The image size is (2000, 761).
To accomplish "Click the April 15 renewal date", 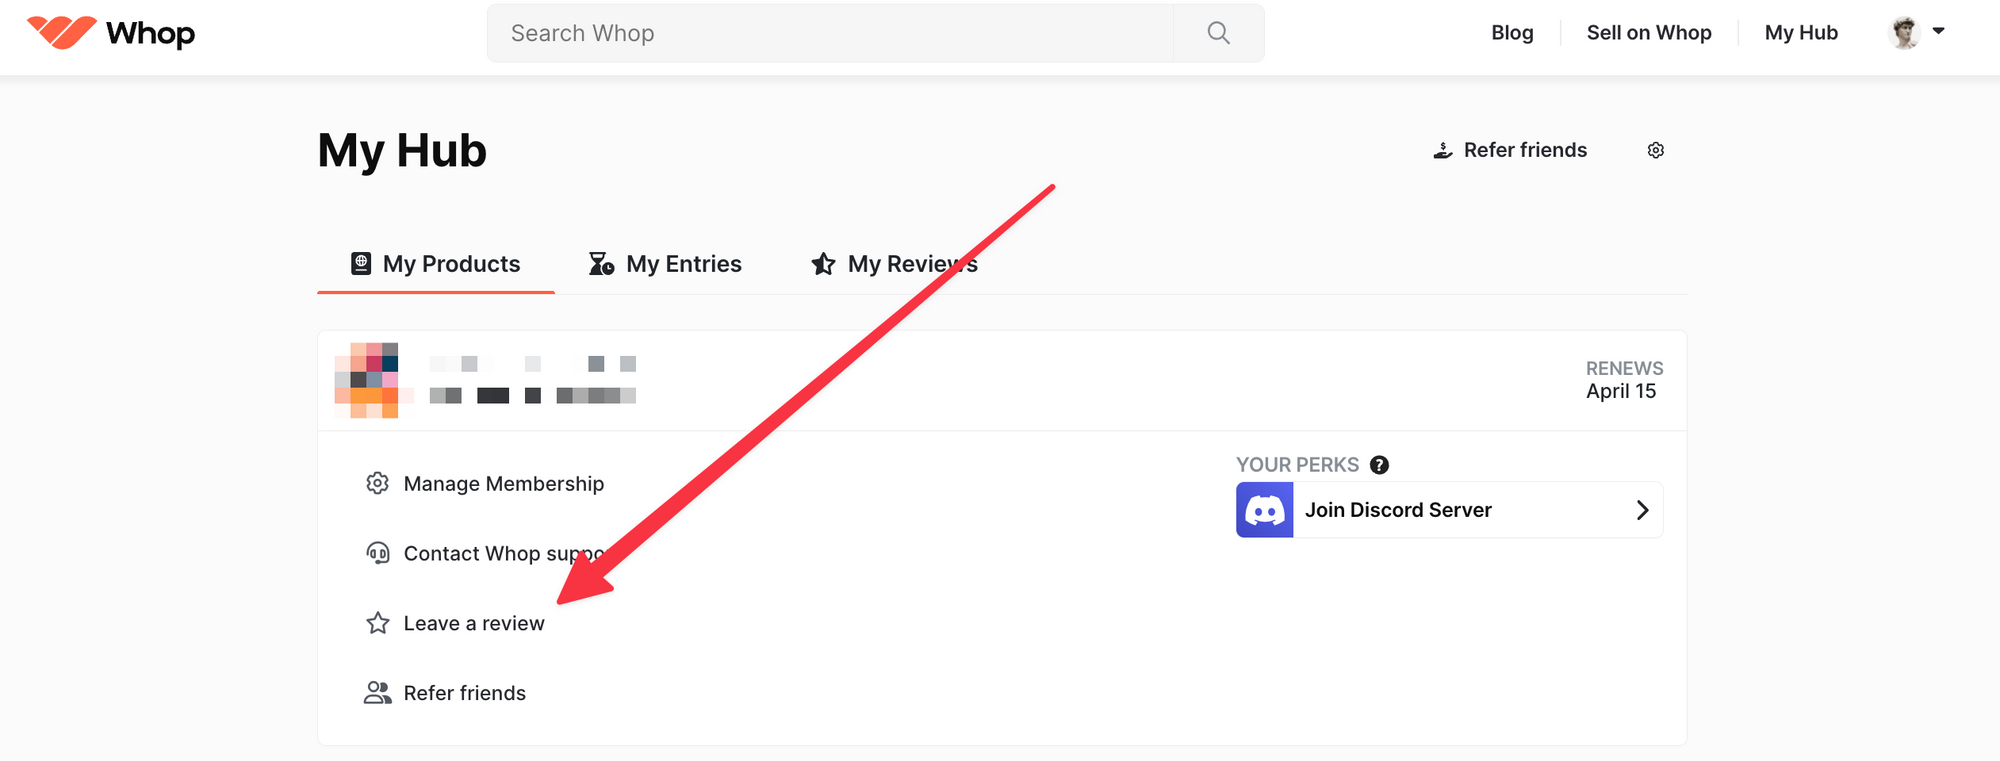I will pos(1621,391).
